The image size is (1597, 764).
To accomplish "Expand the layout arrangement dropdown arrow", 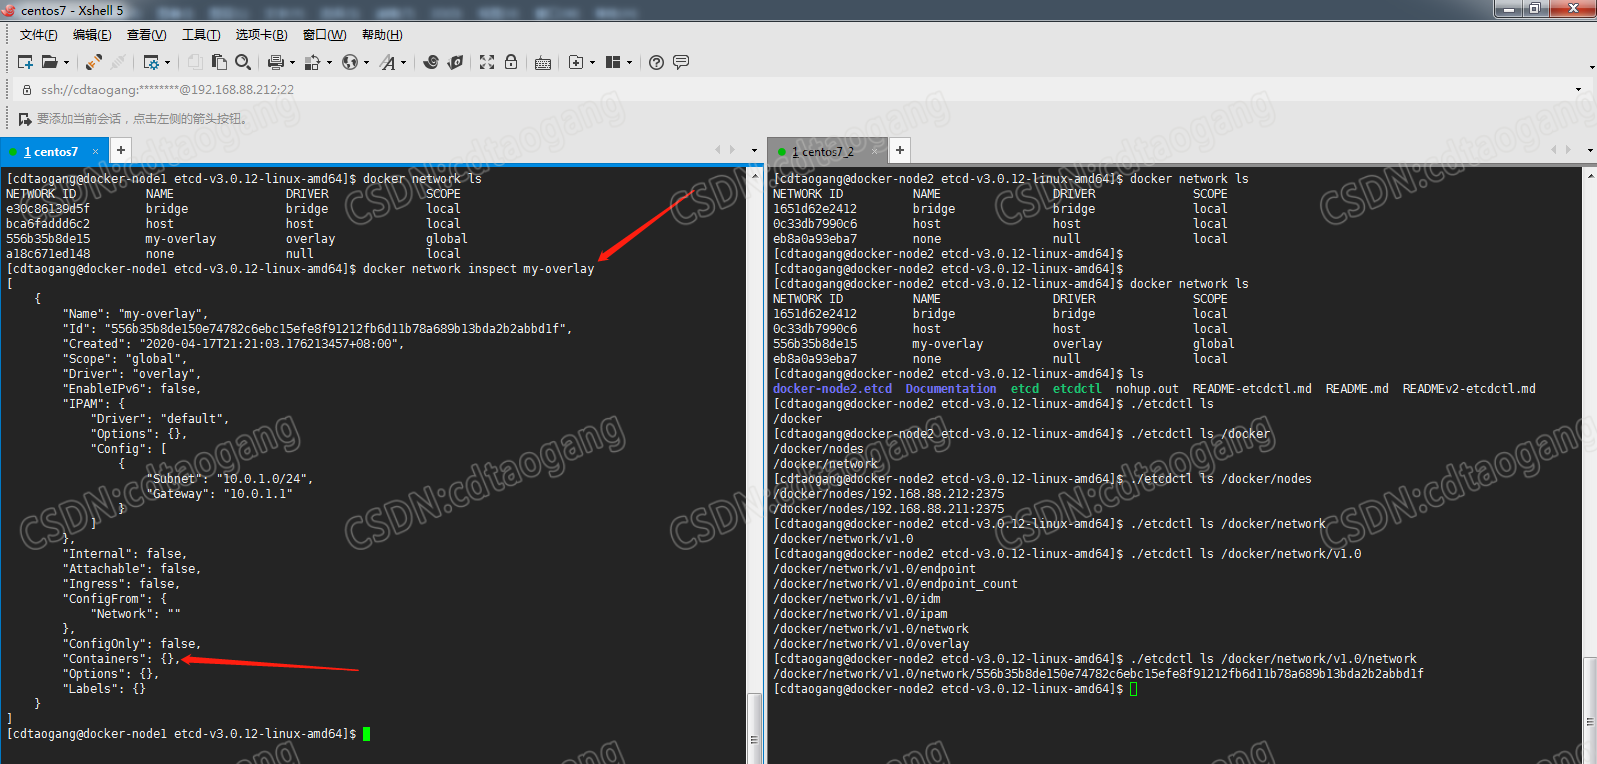I will click(x=629, y=62).
